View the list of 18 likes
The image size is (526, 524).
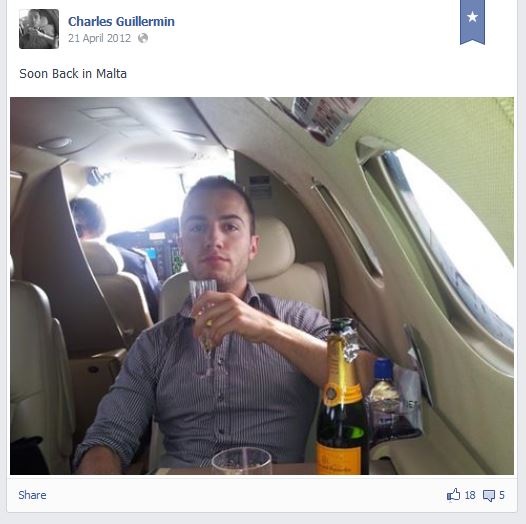click(470, 495)
